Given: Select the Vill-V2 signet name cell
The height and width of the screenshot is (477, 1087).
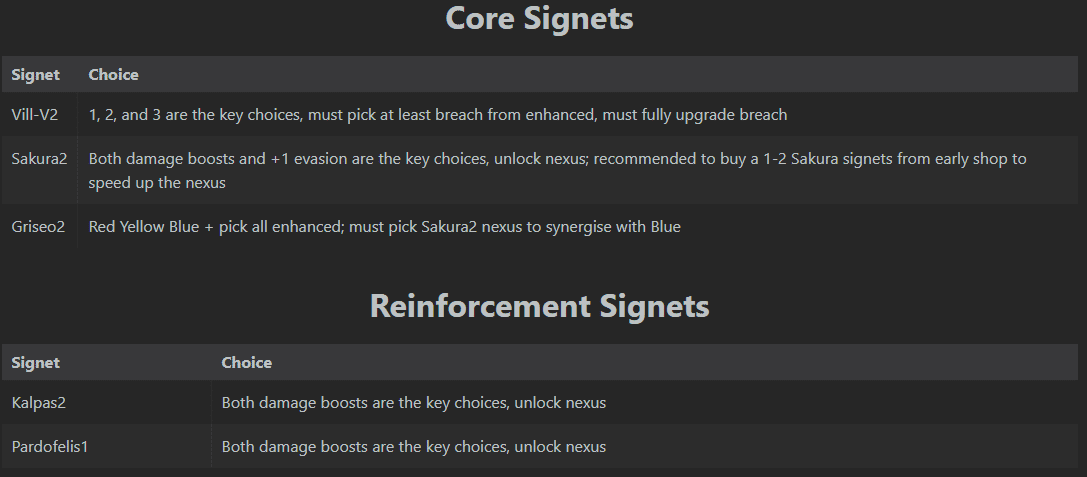Looking at the screenshot, I should tap(35, 115).
